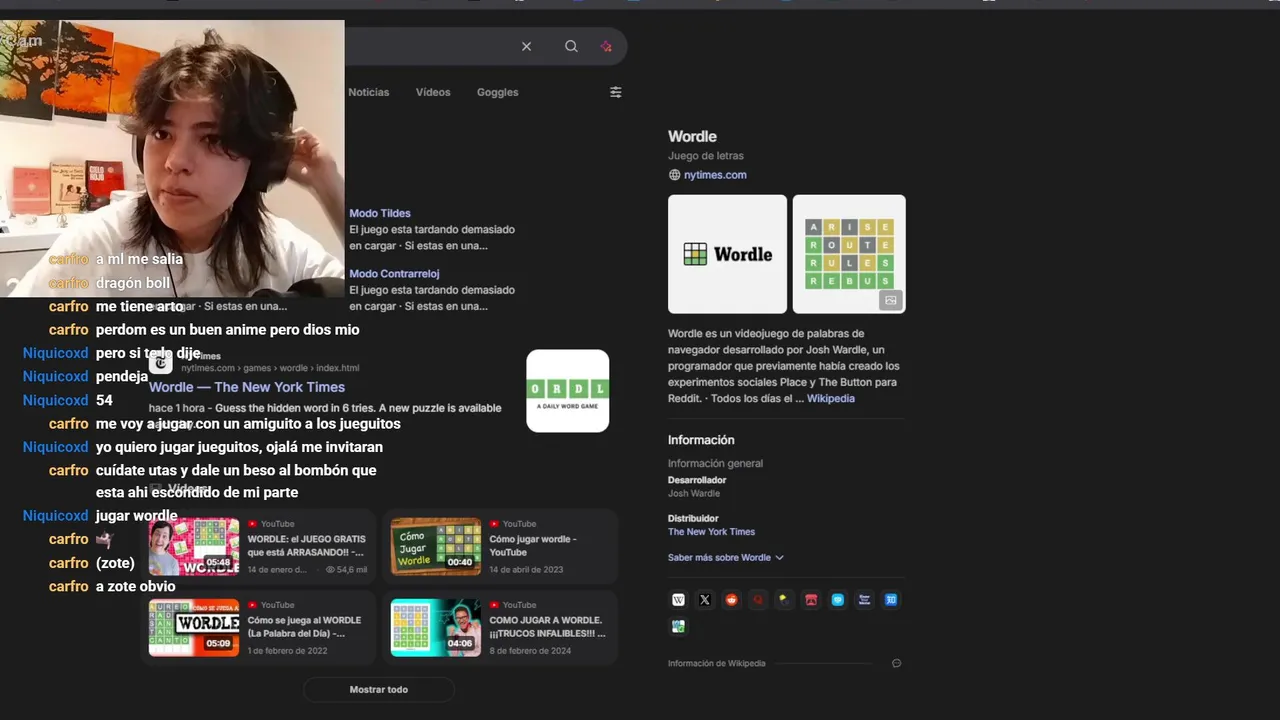Open the dark red Quora-like profile icon
1280x720 pixels.
758,600
